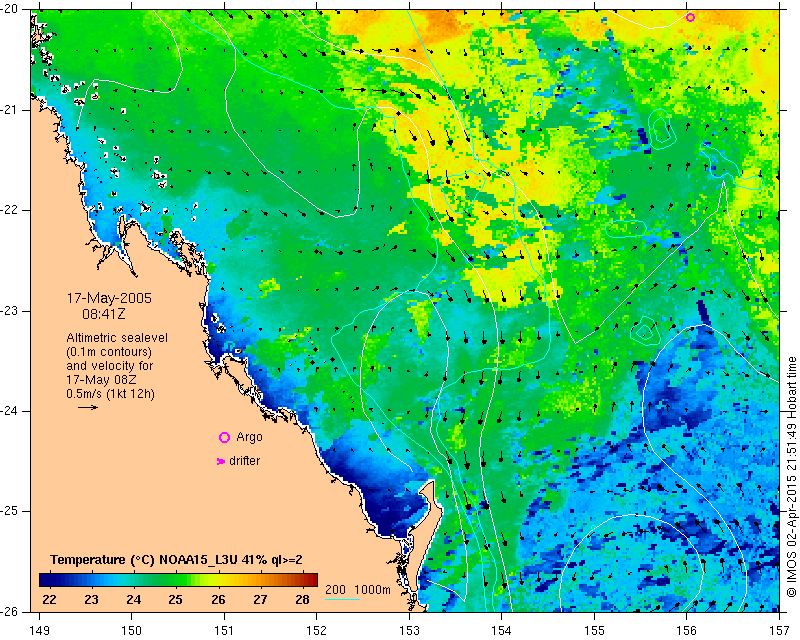This screenshot has width=800, height=640.
Task: Click the longitude axis label 157
Action: pos(780,631)
